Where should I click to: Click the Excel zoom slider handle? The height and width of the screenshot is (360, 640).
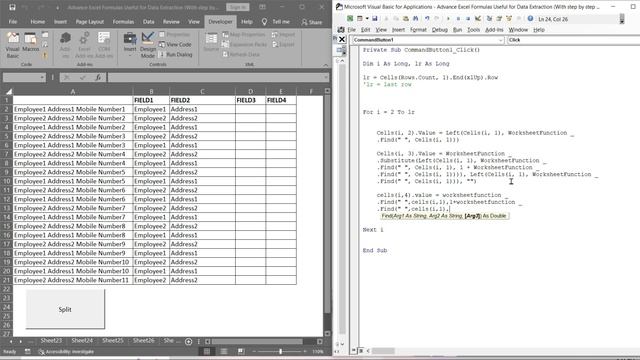point(280,351)
